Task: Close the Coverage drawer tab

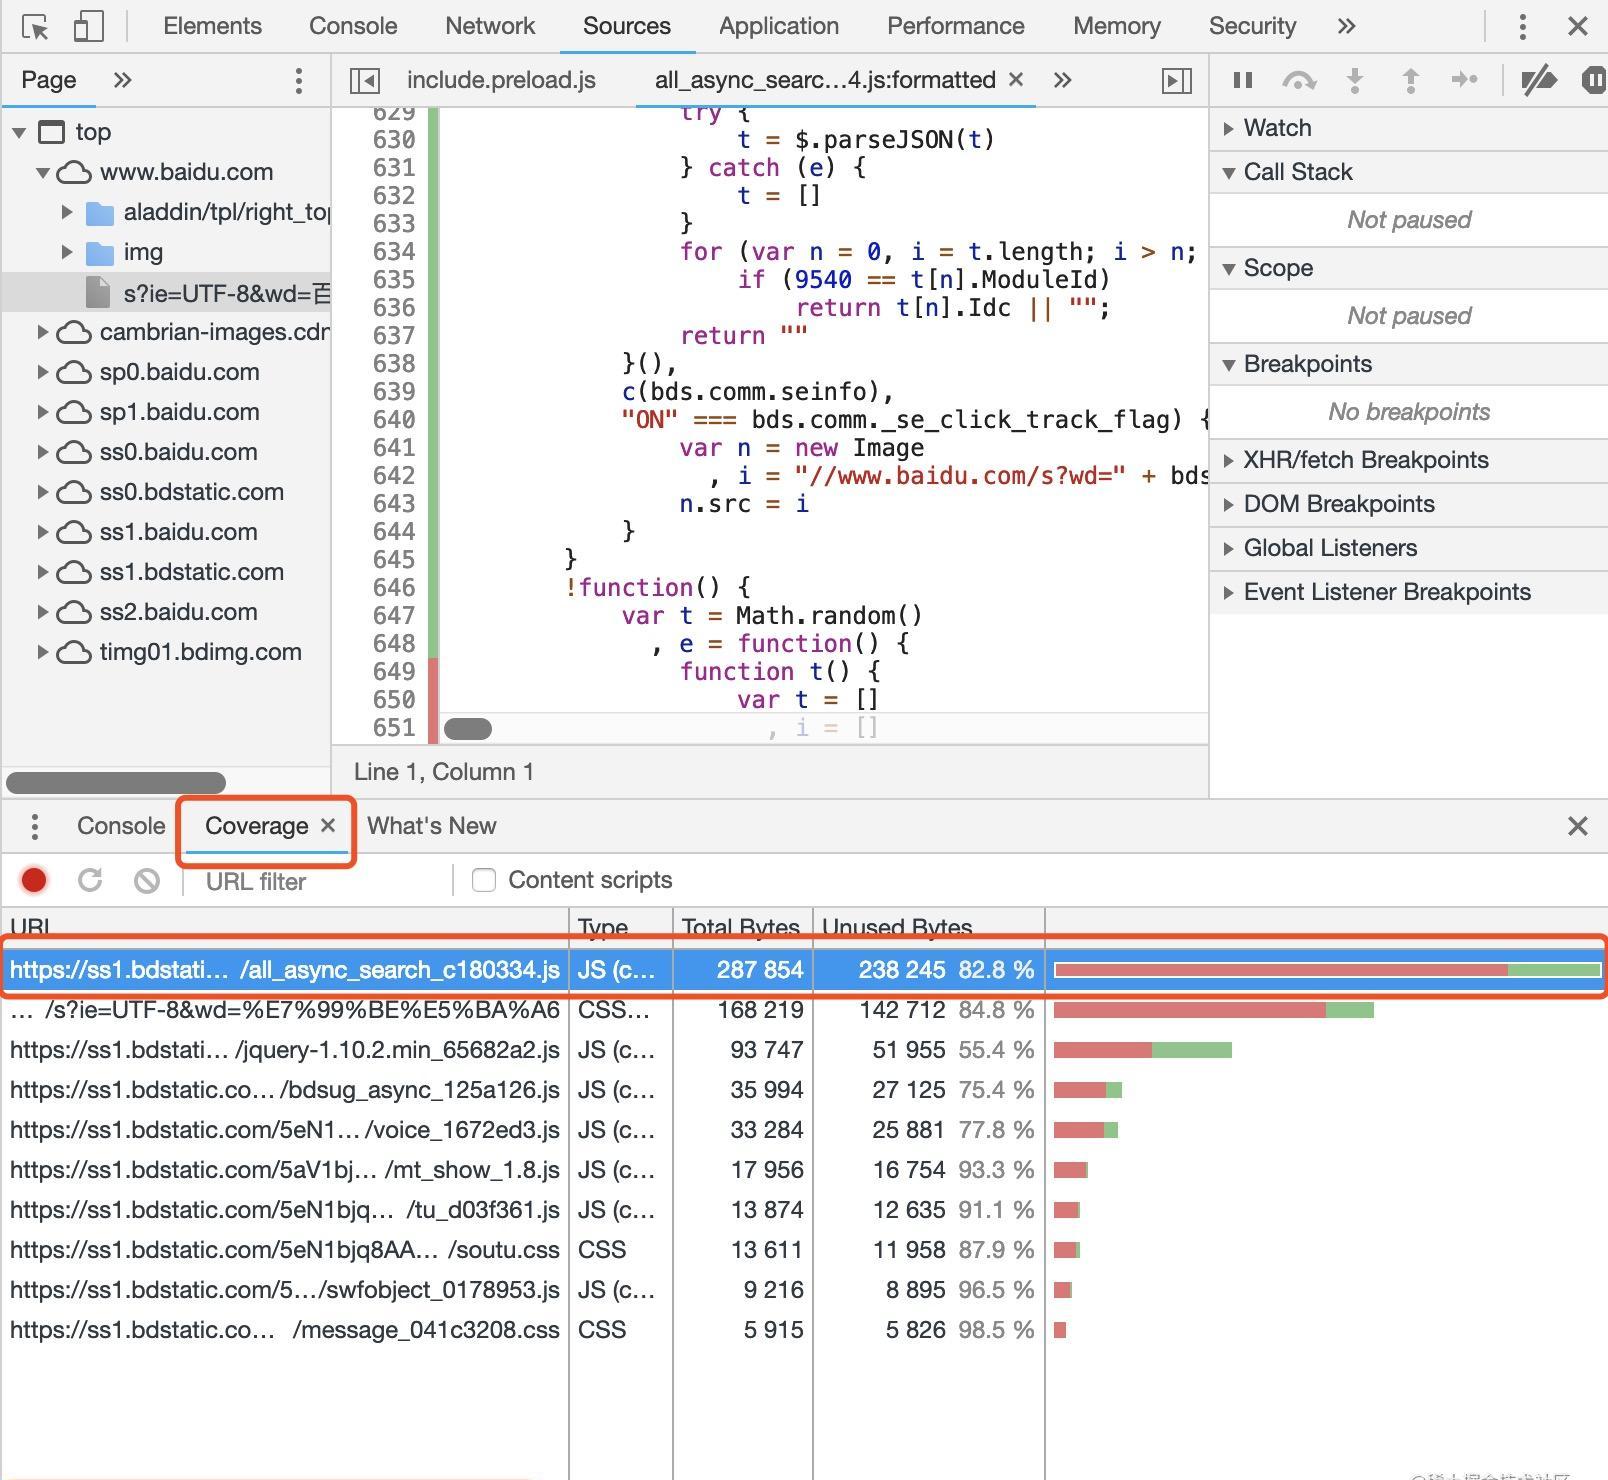Action: tap(328, 825)
